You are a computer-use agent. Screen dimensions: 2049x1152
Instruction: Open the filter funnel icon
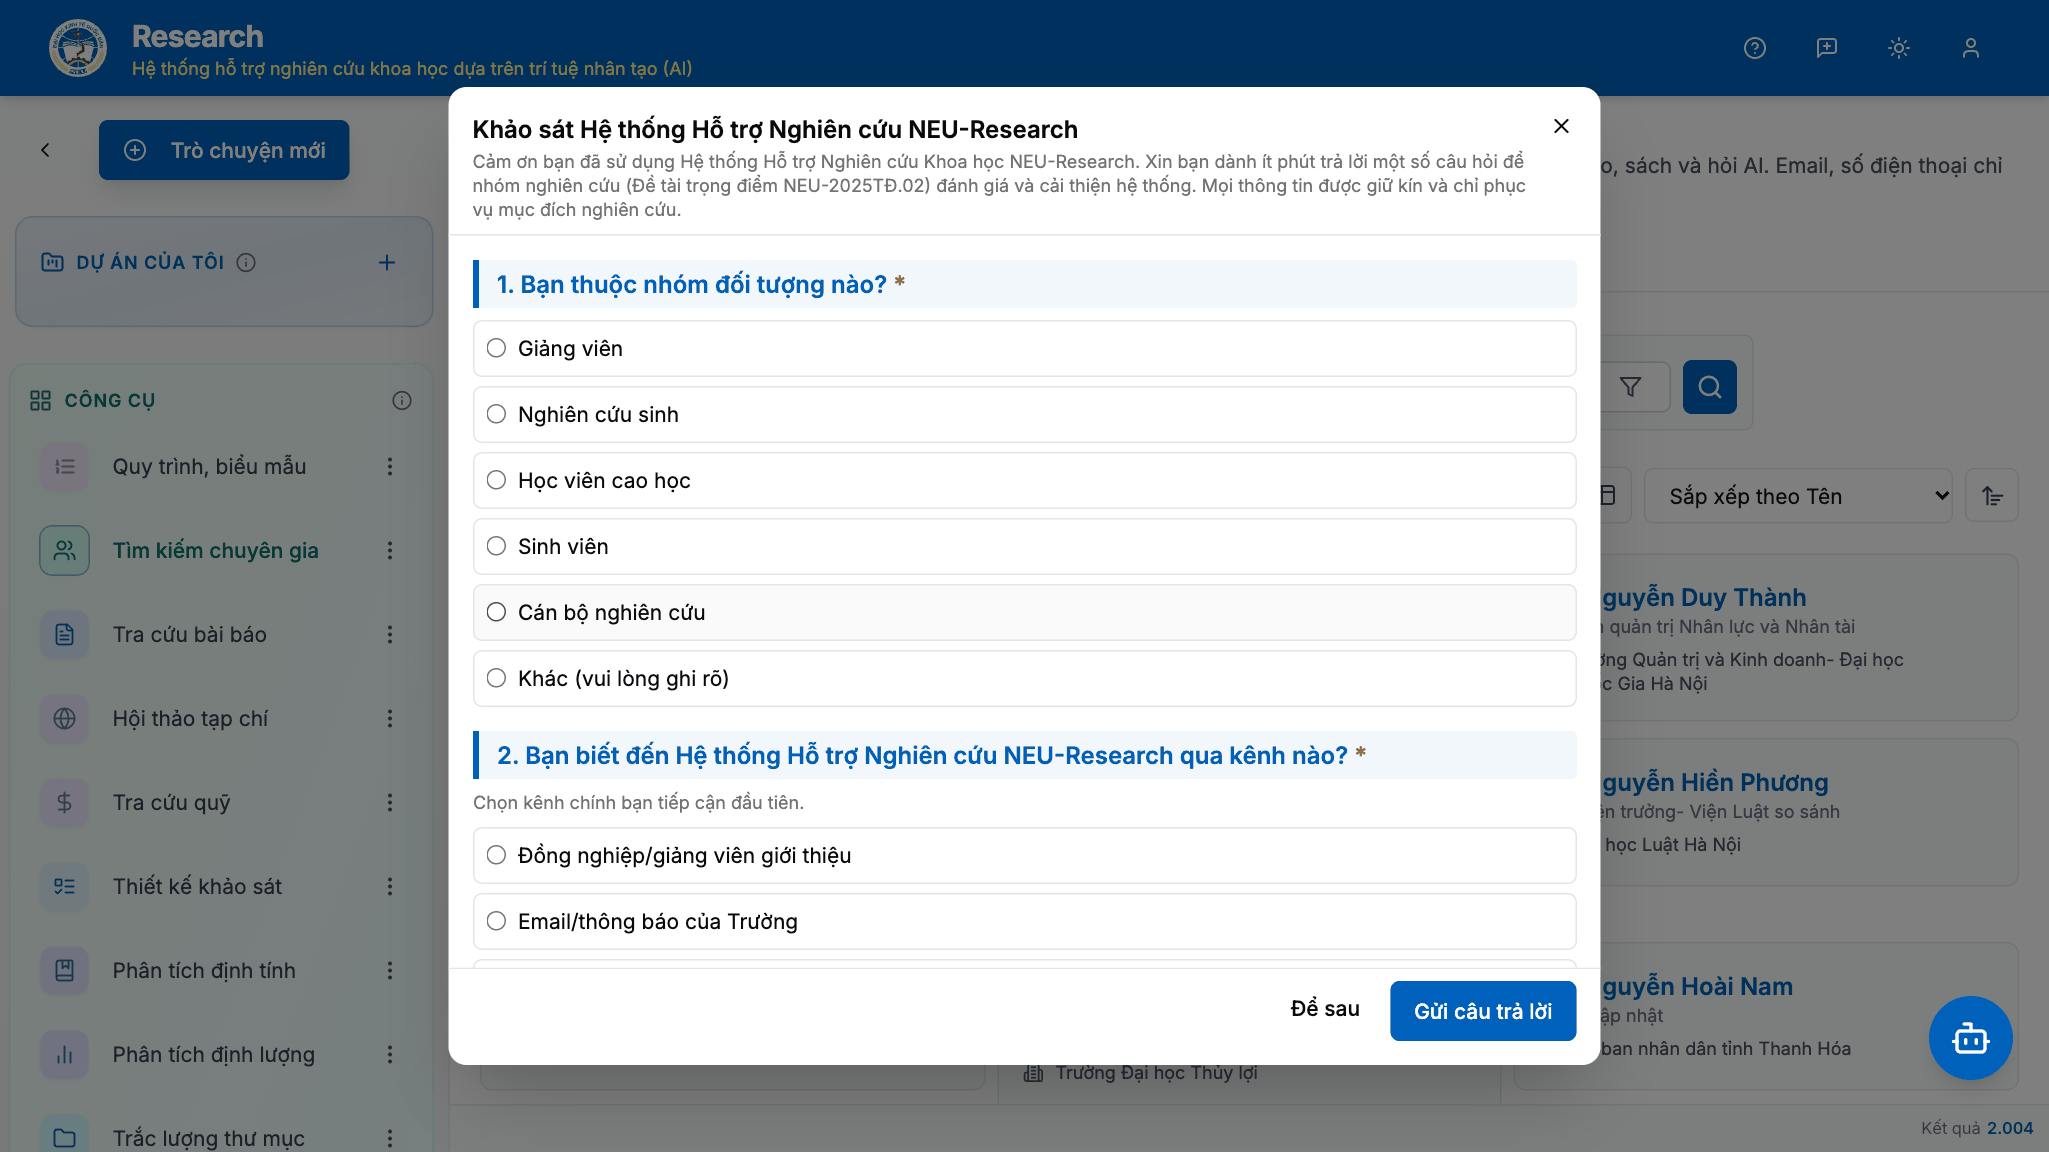1631,387
